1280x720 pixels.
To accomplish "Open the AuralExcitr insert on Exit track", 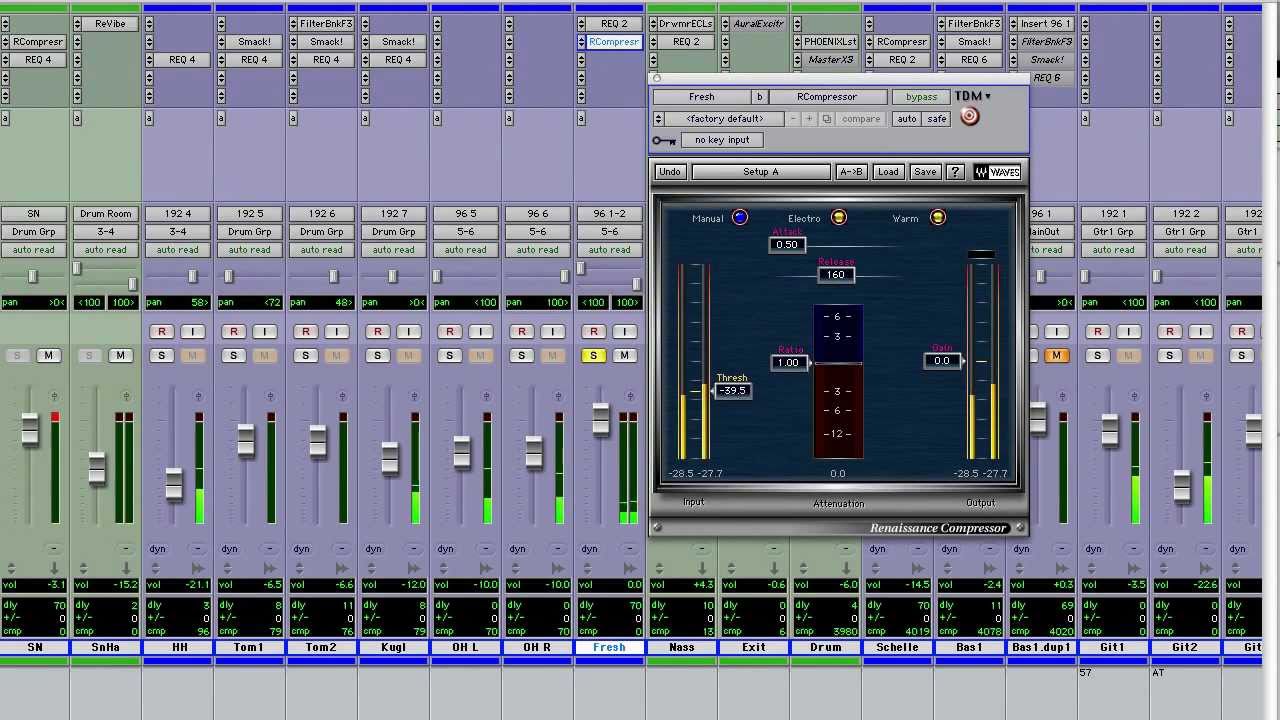I will point(758,24).
